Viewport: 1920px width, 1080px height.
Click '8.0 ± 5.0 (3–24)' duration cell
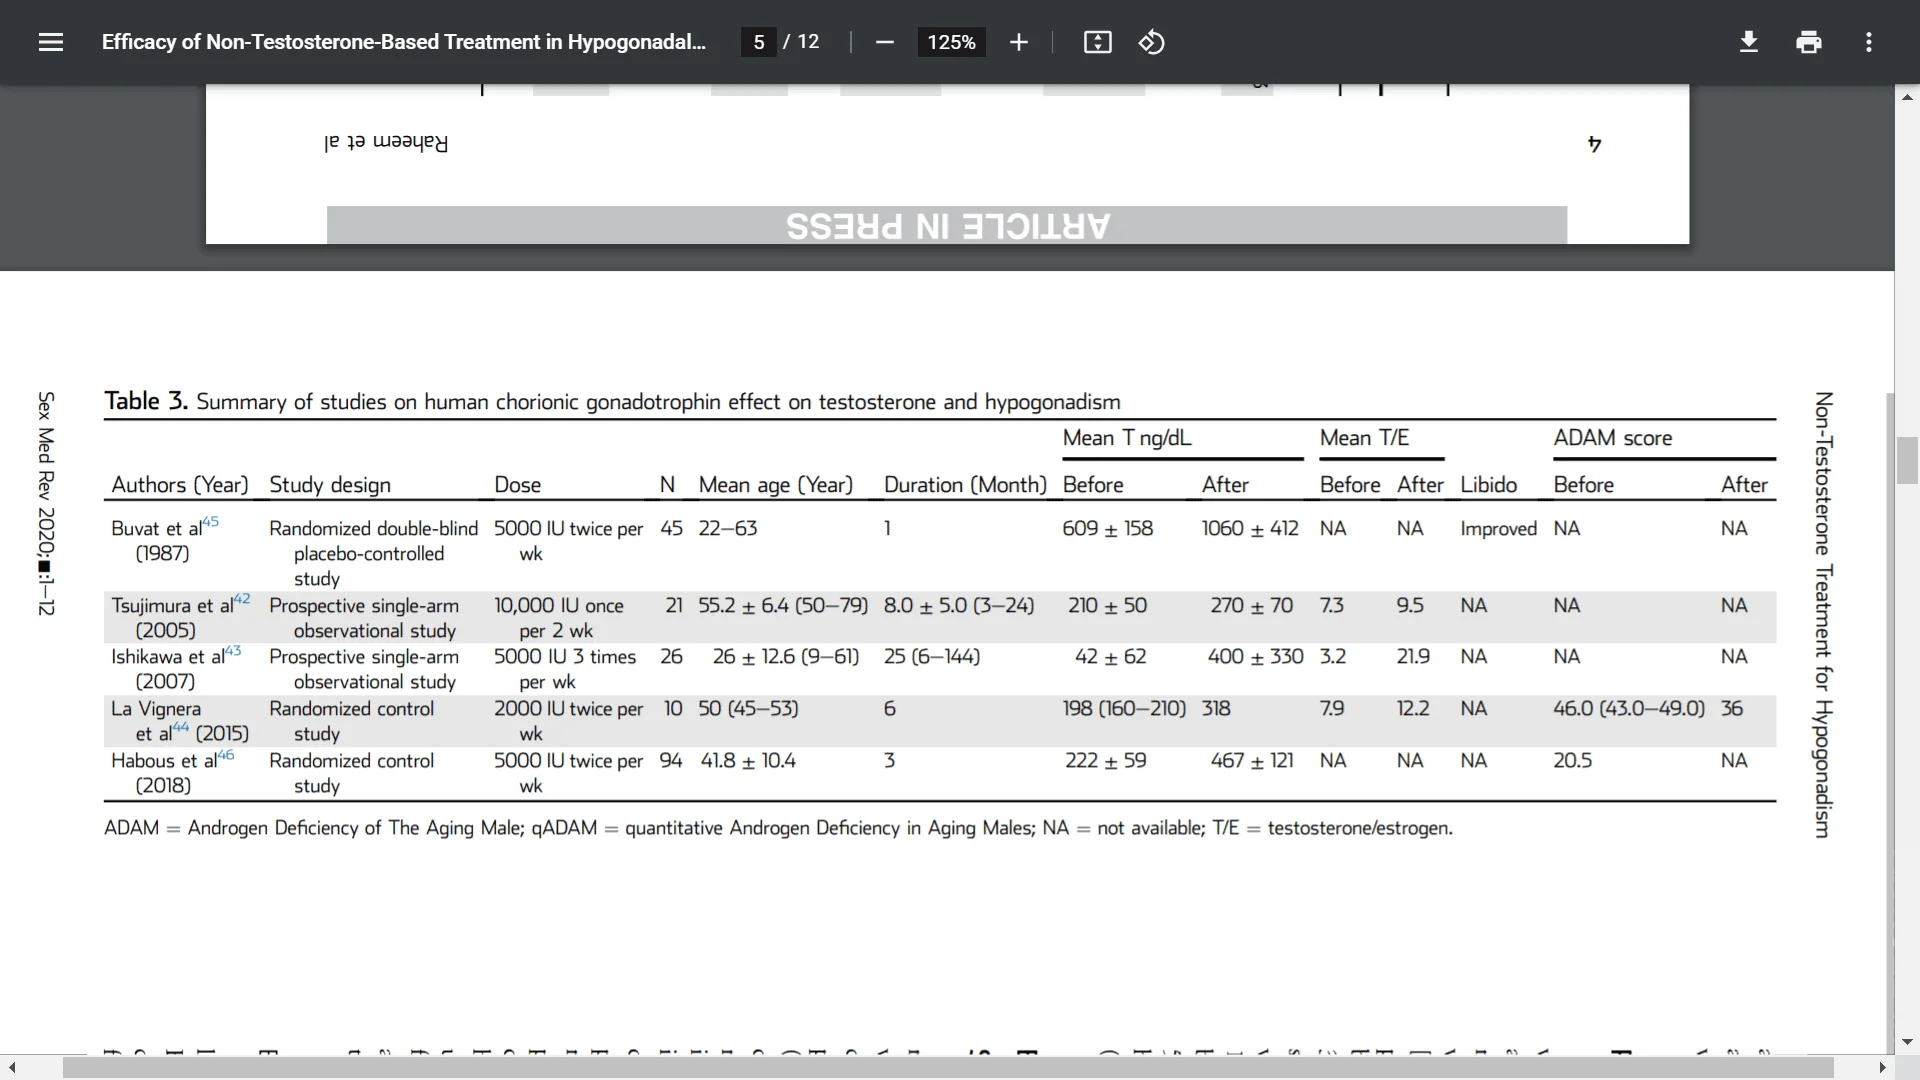pyautogui.click(x=958, y=605)
